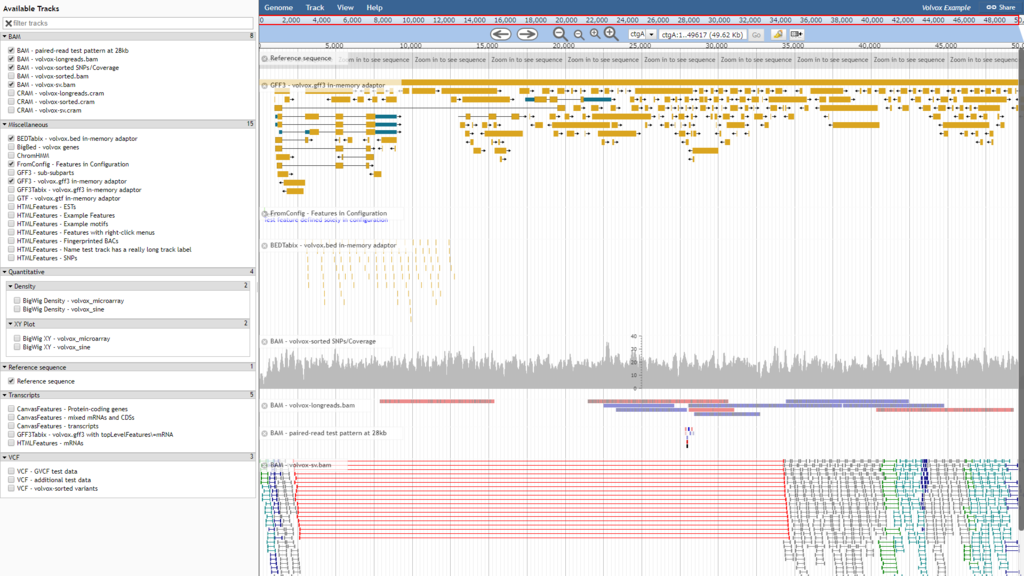Enable BigBed volvox genes track
The width and height of the screenshot is (1024, 576).
[x=11, y=147]
